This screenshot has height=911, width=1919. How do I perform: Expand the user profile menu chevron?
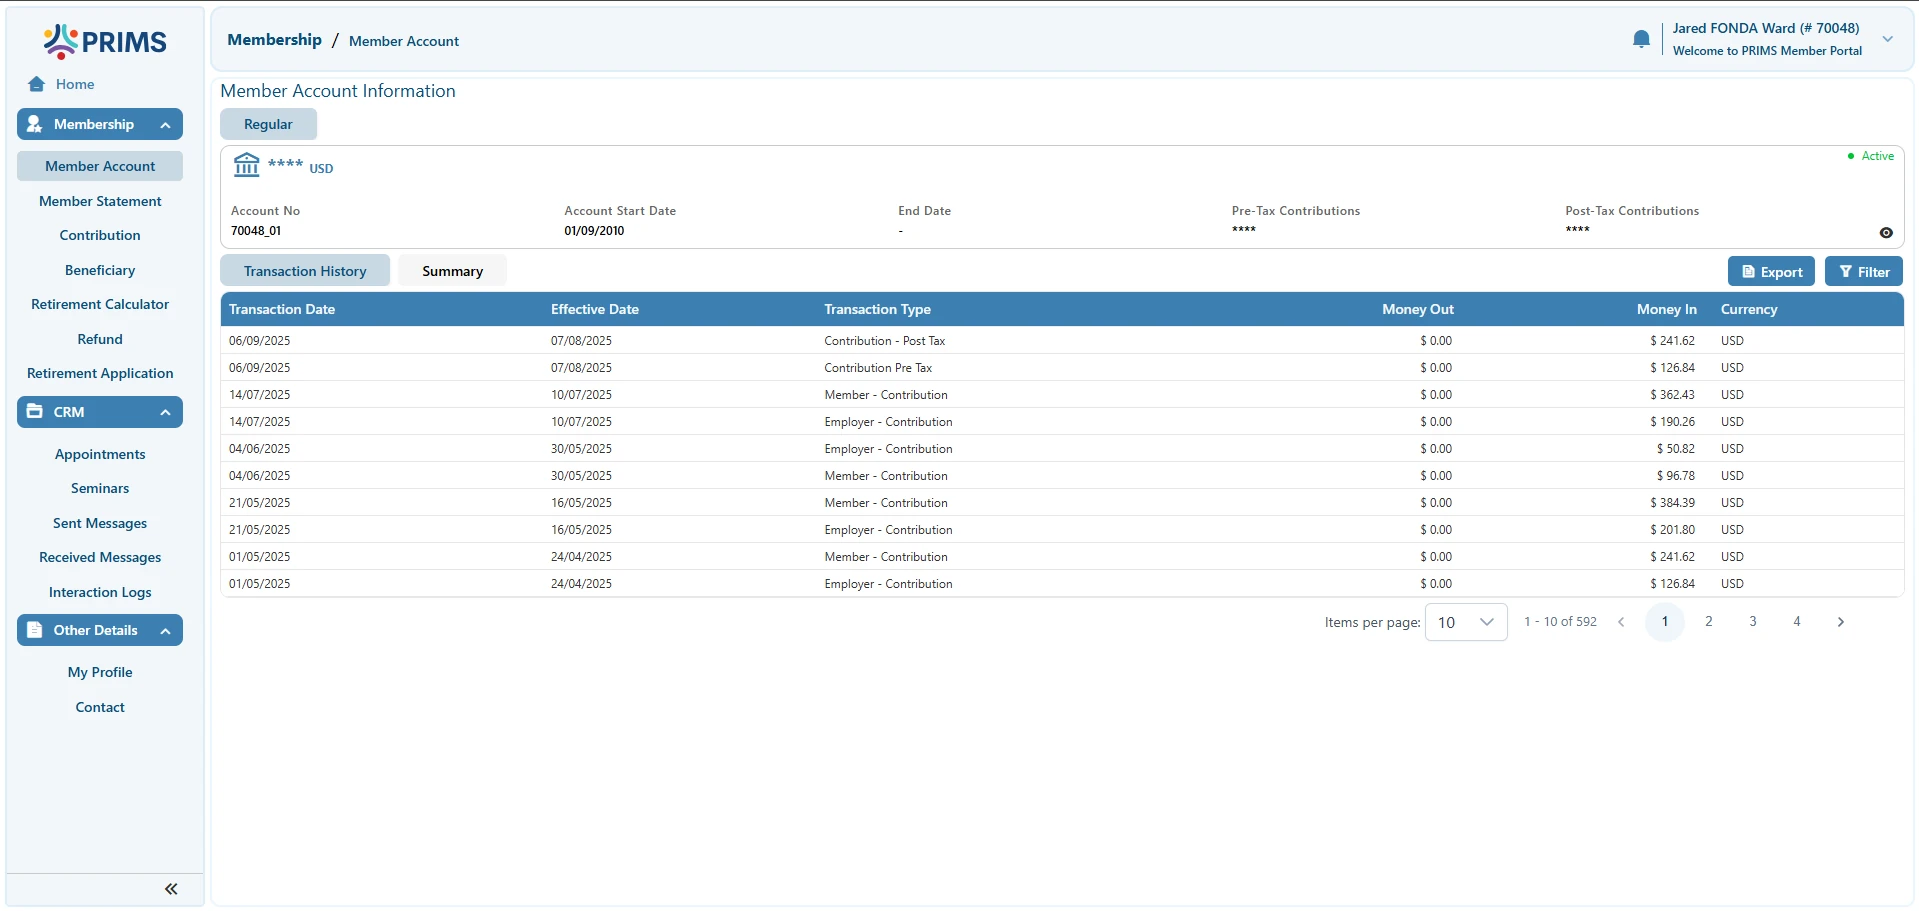1888,39
